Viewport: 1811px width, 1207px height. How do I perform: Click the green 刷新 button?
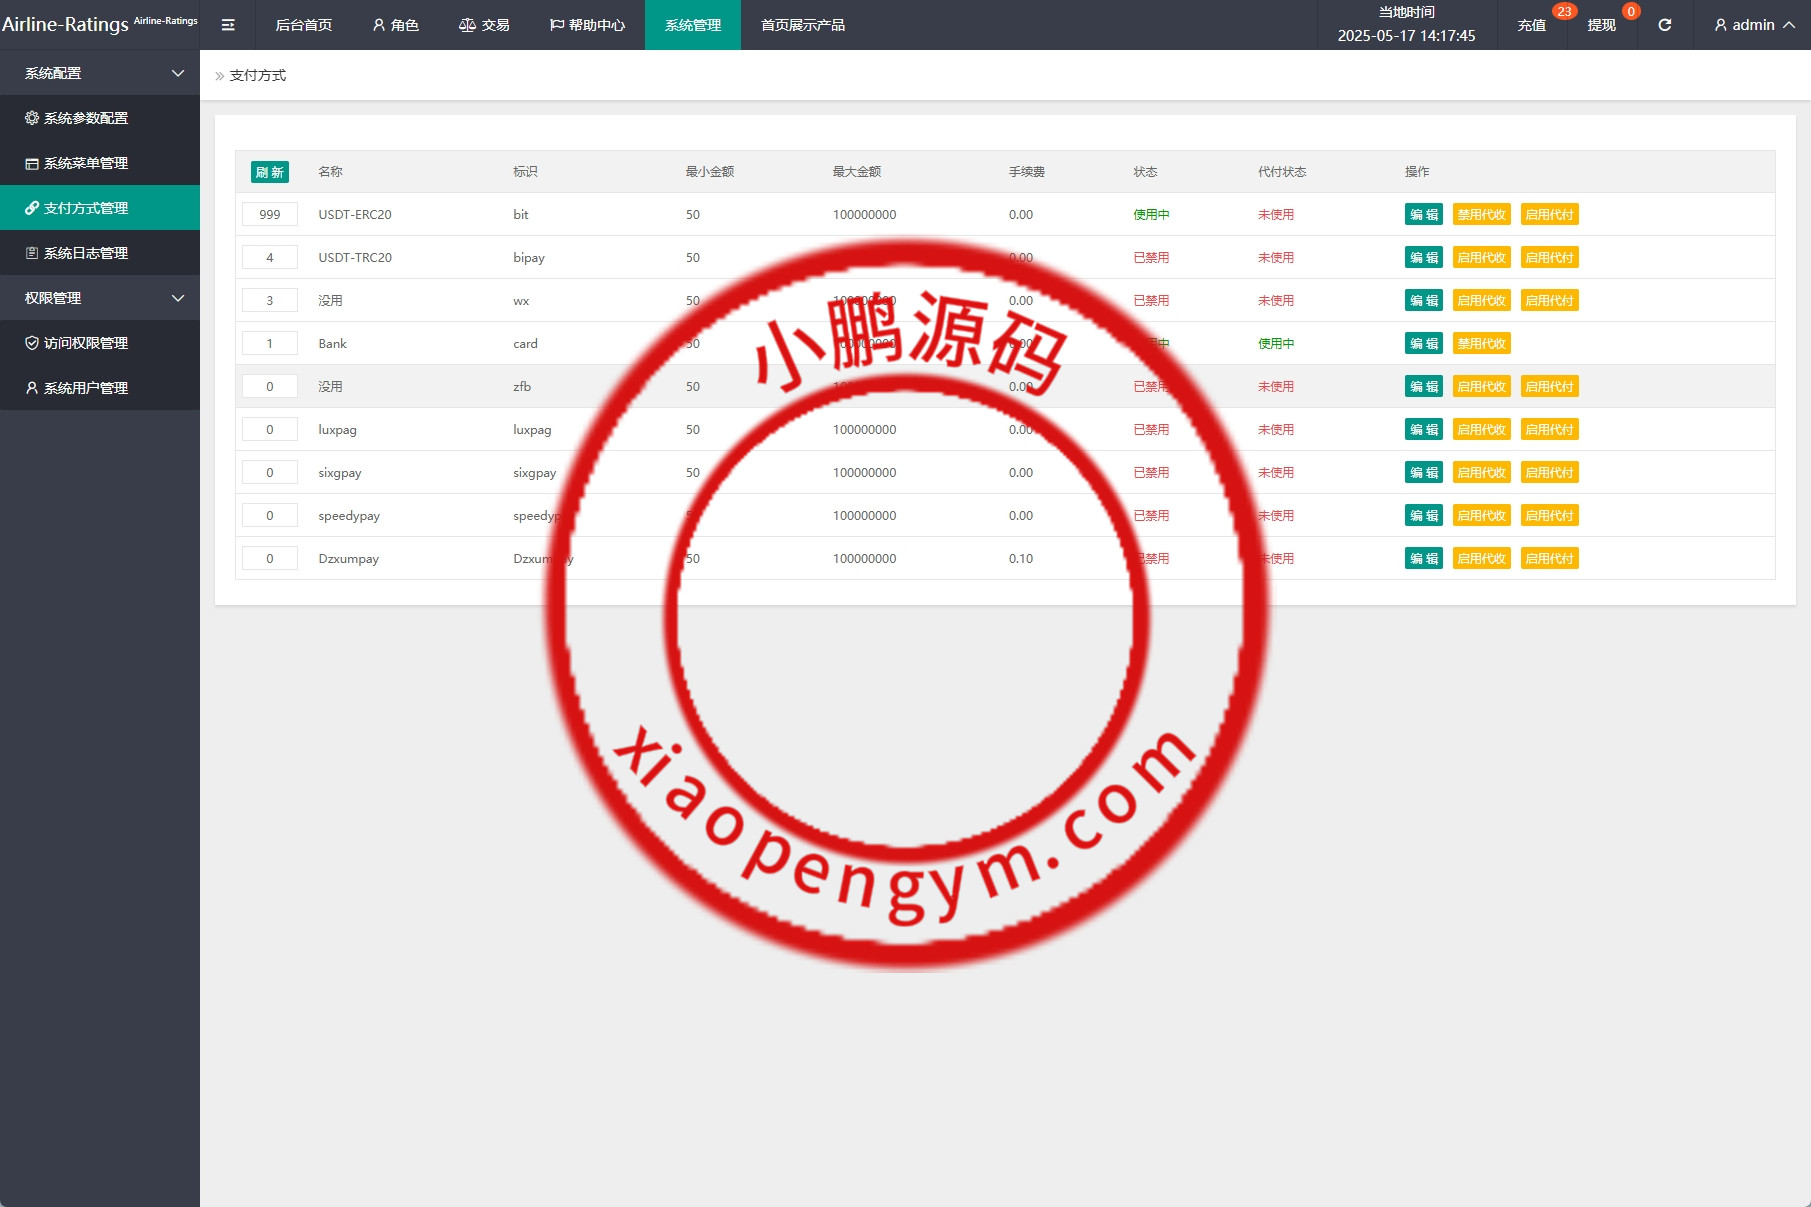pos(269,172)
